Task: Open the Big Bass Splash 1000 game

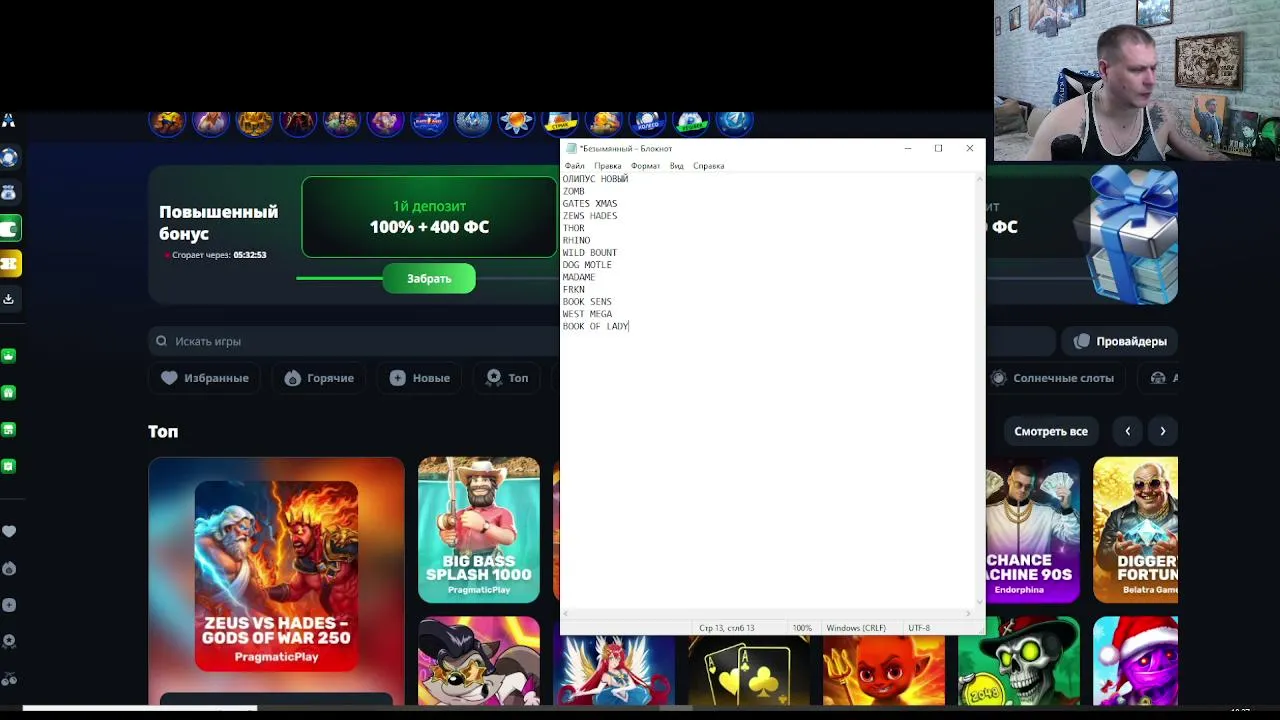Action: (x=479, y=530)
